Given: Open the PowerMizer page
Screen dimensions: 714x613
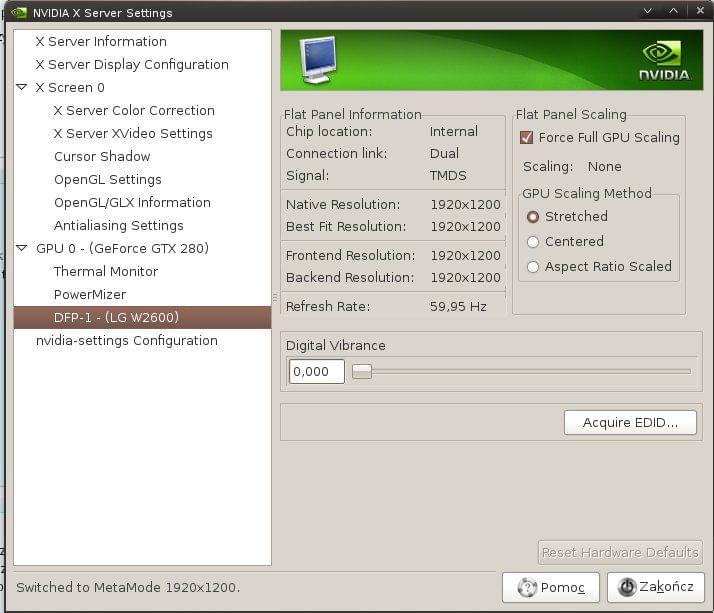Looking at the screenshot, I should 90,295.
